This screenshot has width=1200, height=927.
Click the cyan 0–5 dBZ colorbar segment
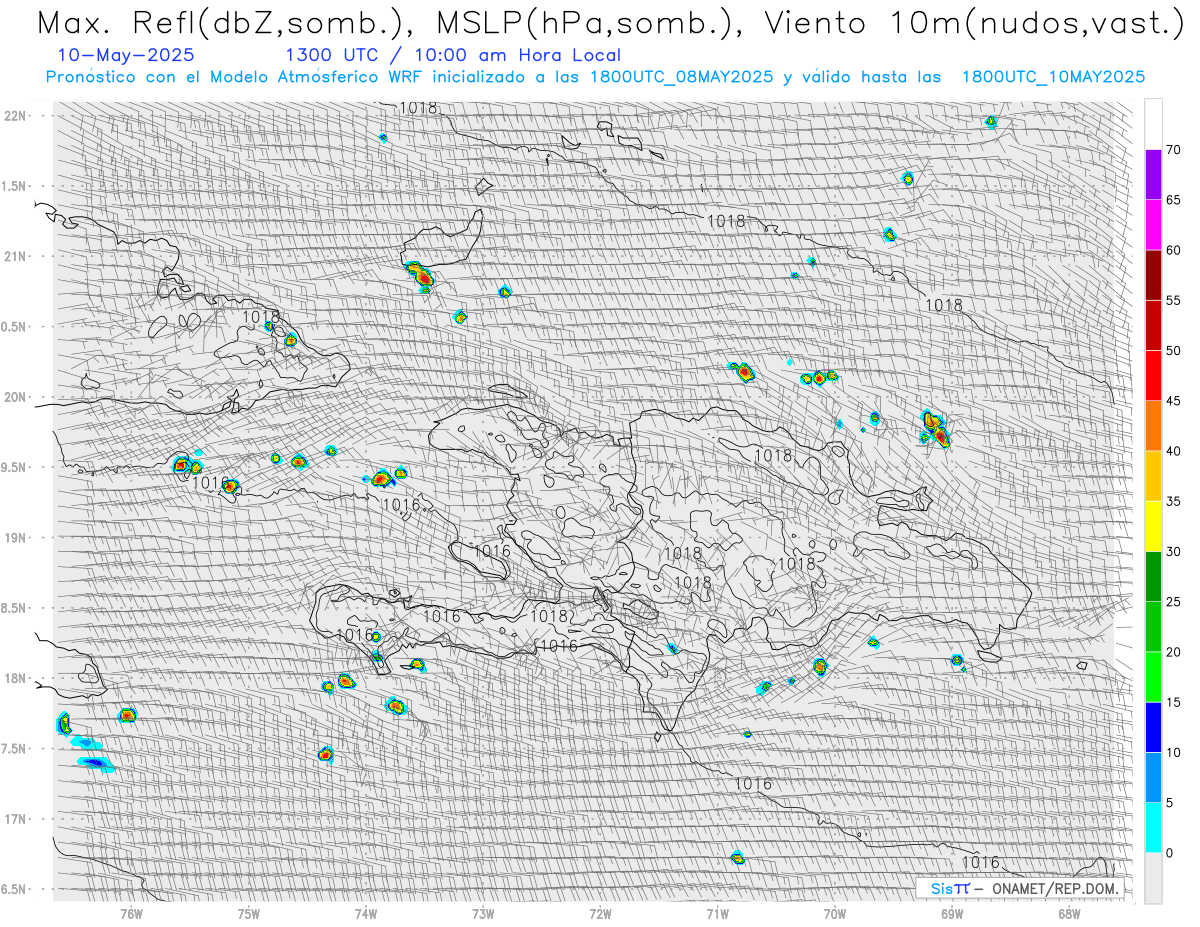point(1153,827)
